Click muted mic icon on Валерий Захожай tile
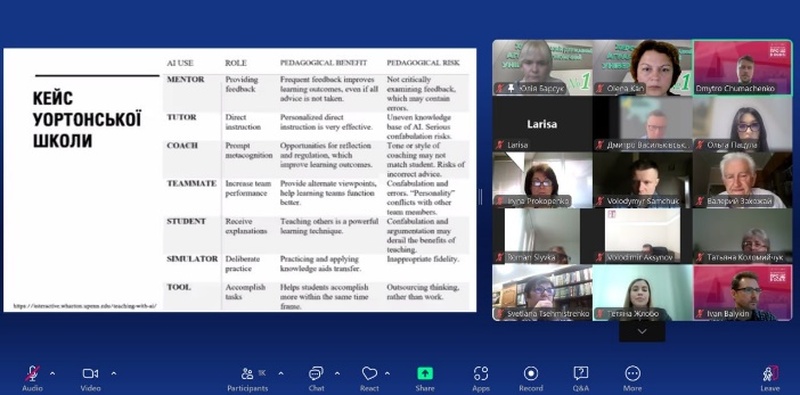 [x=700, y=201]
